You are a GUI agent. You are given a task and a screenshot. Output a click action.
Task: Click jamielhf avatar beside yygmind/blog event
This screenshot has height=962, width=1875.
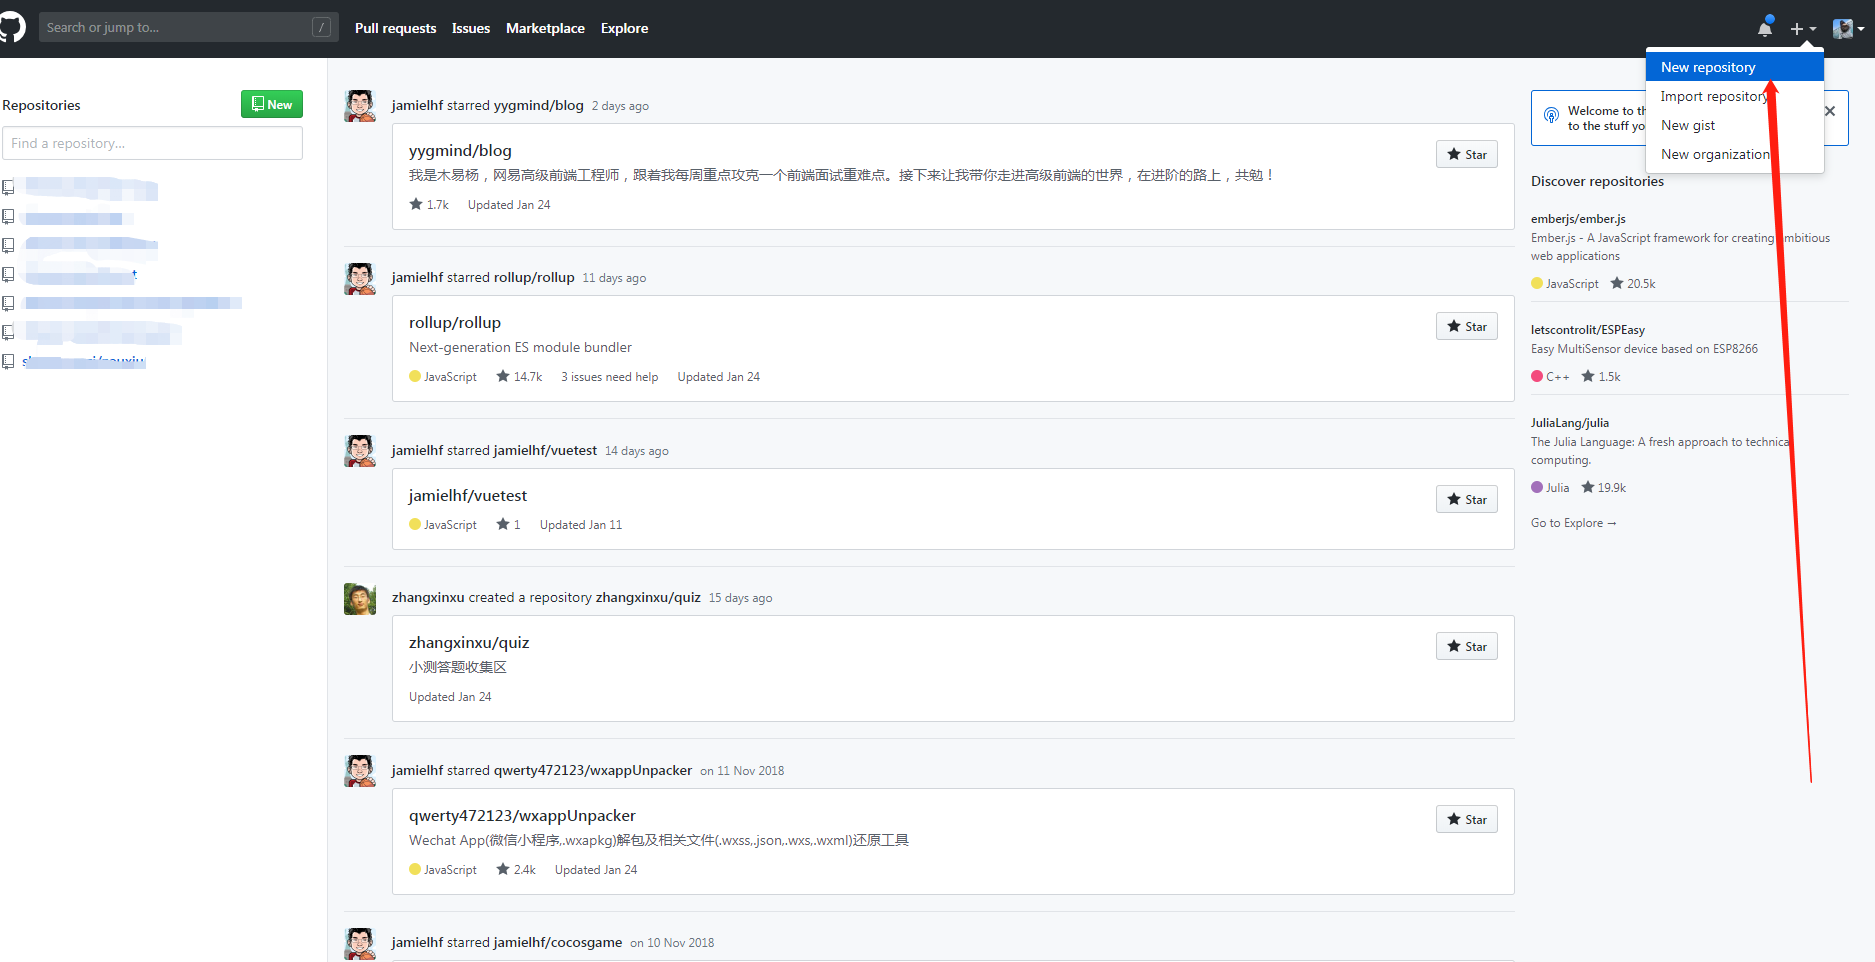(360, 106)
